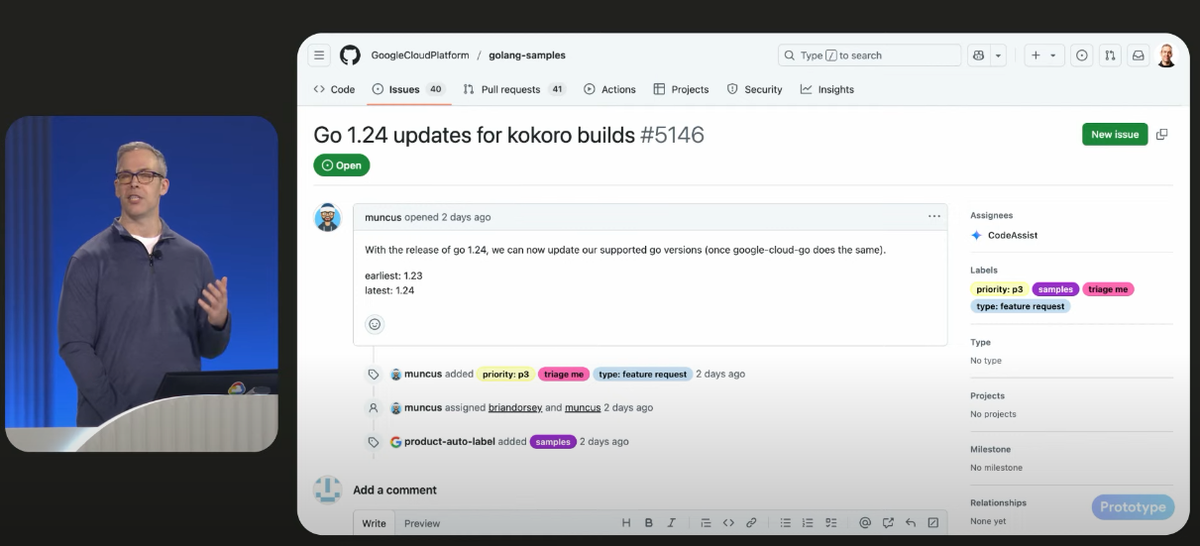Open the GoogleCloudPlatform organization link
The width and height of the screenshot is (1200, 546).
(x=420, y=55)
